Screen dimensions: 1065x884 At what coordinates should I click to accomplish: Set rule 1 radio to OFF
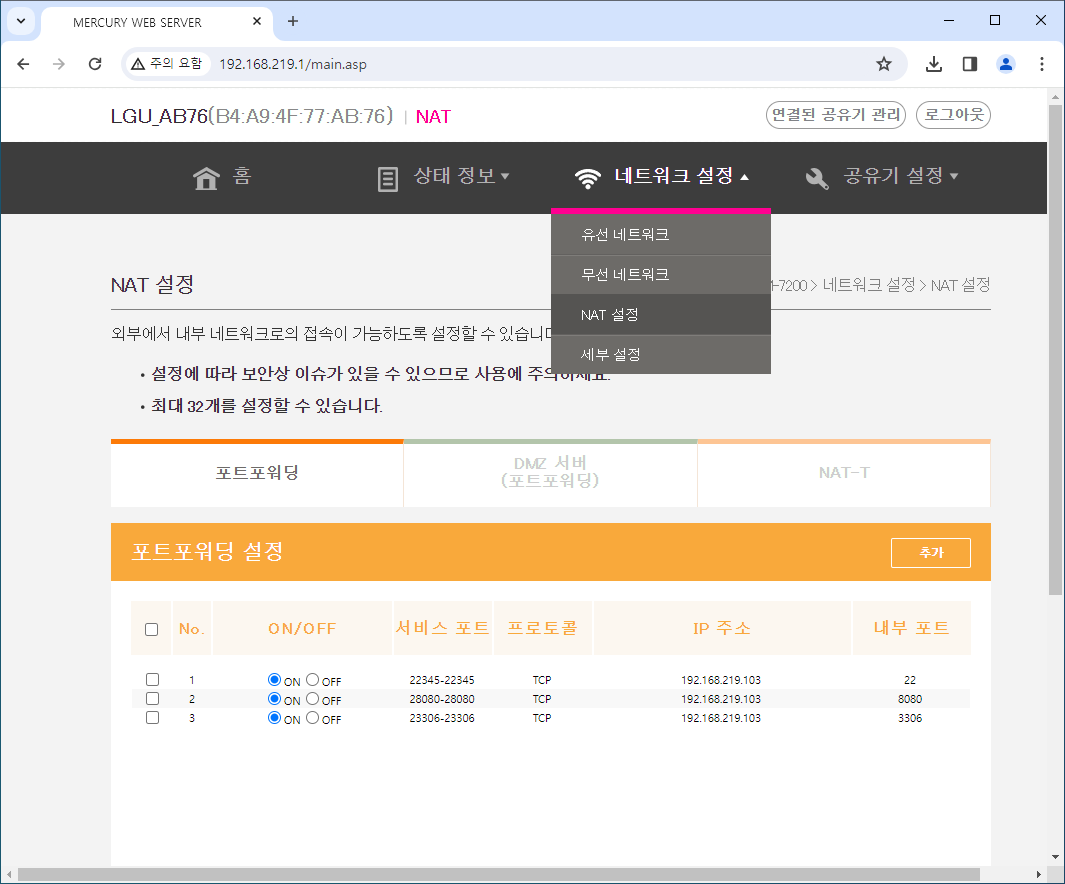(312, 680)
